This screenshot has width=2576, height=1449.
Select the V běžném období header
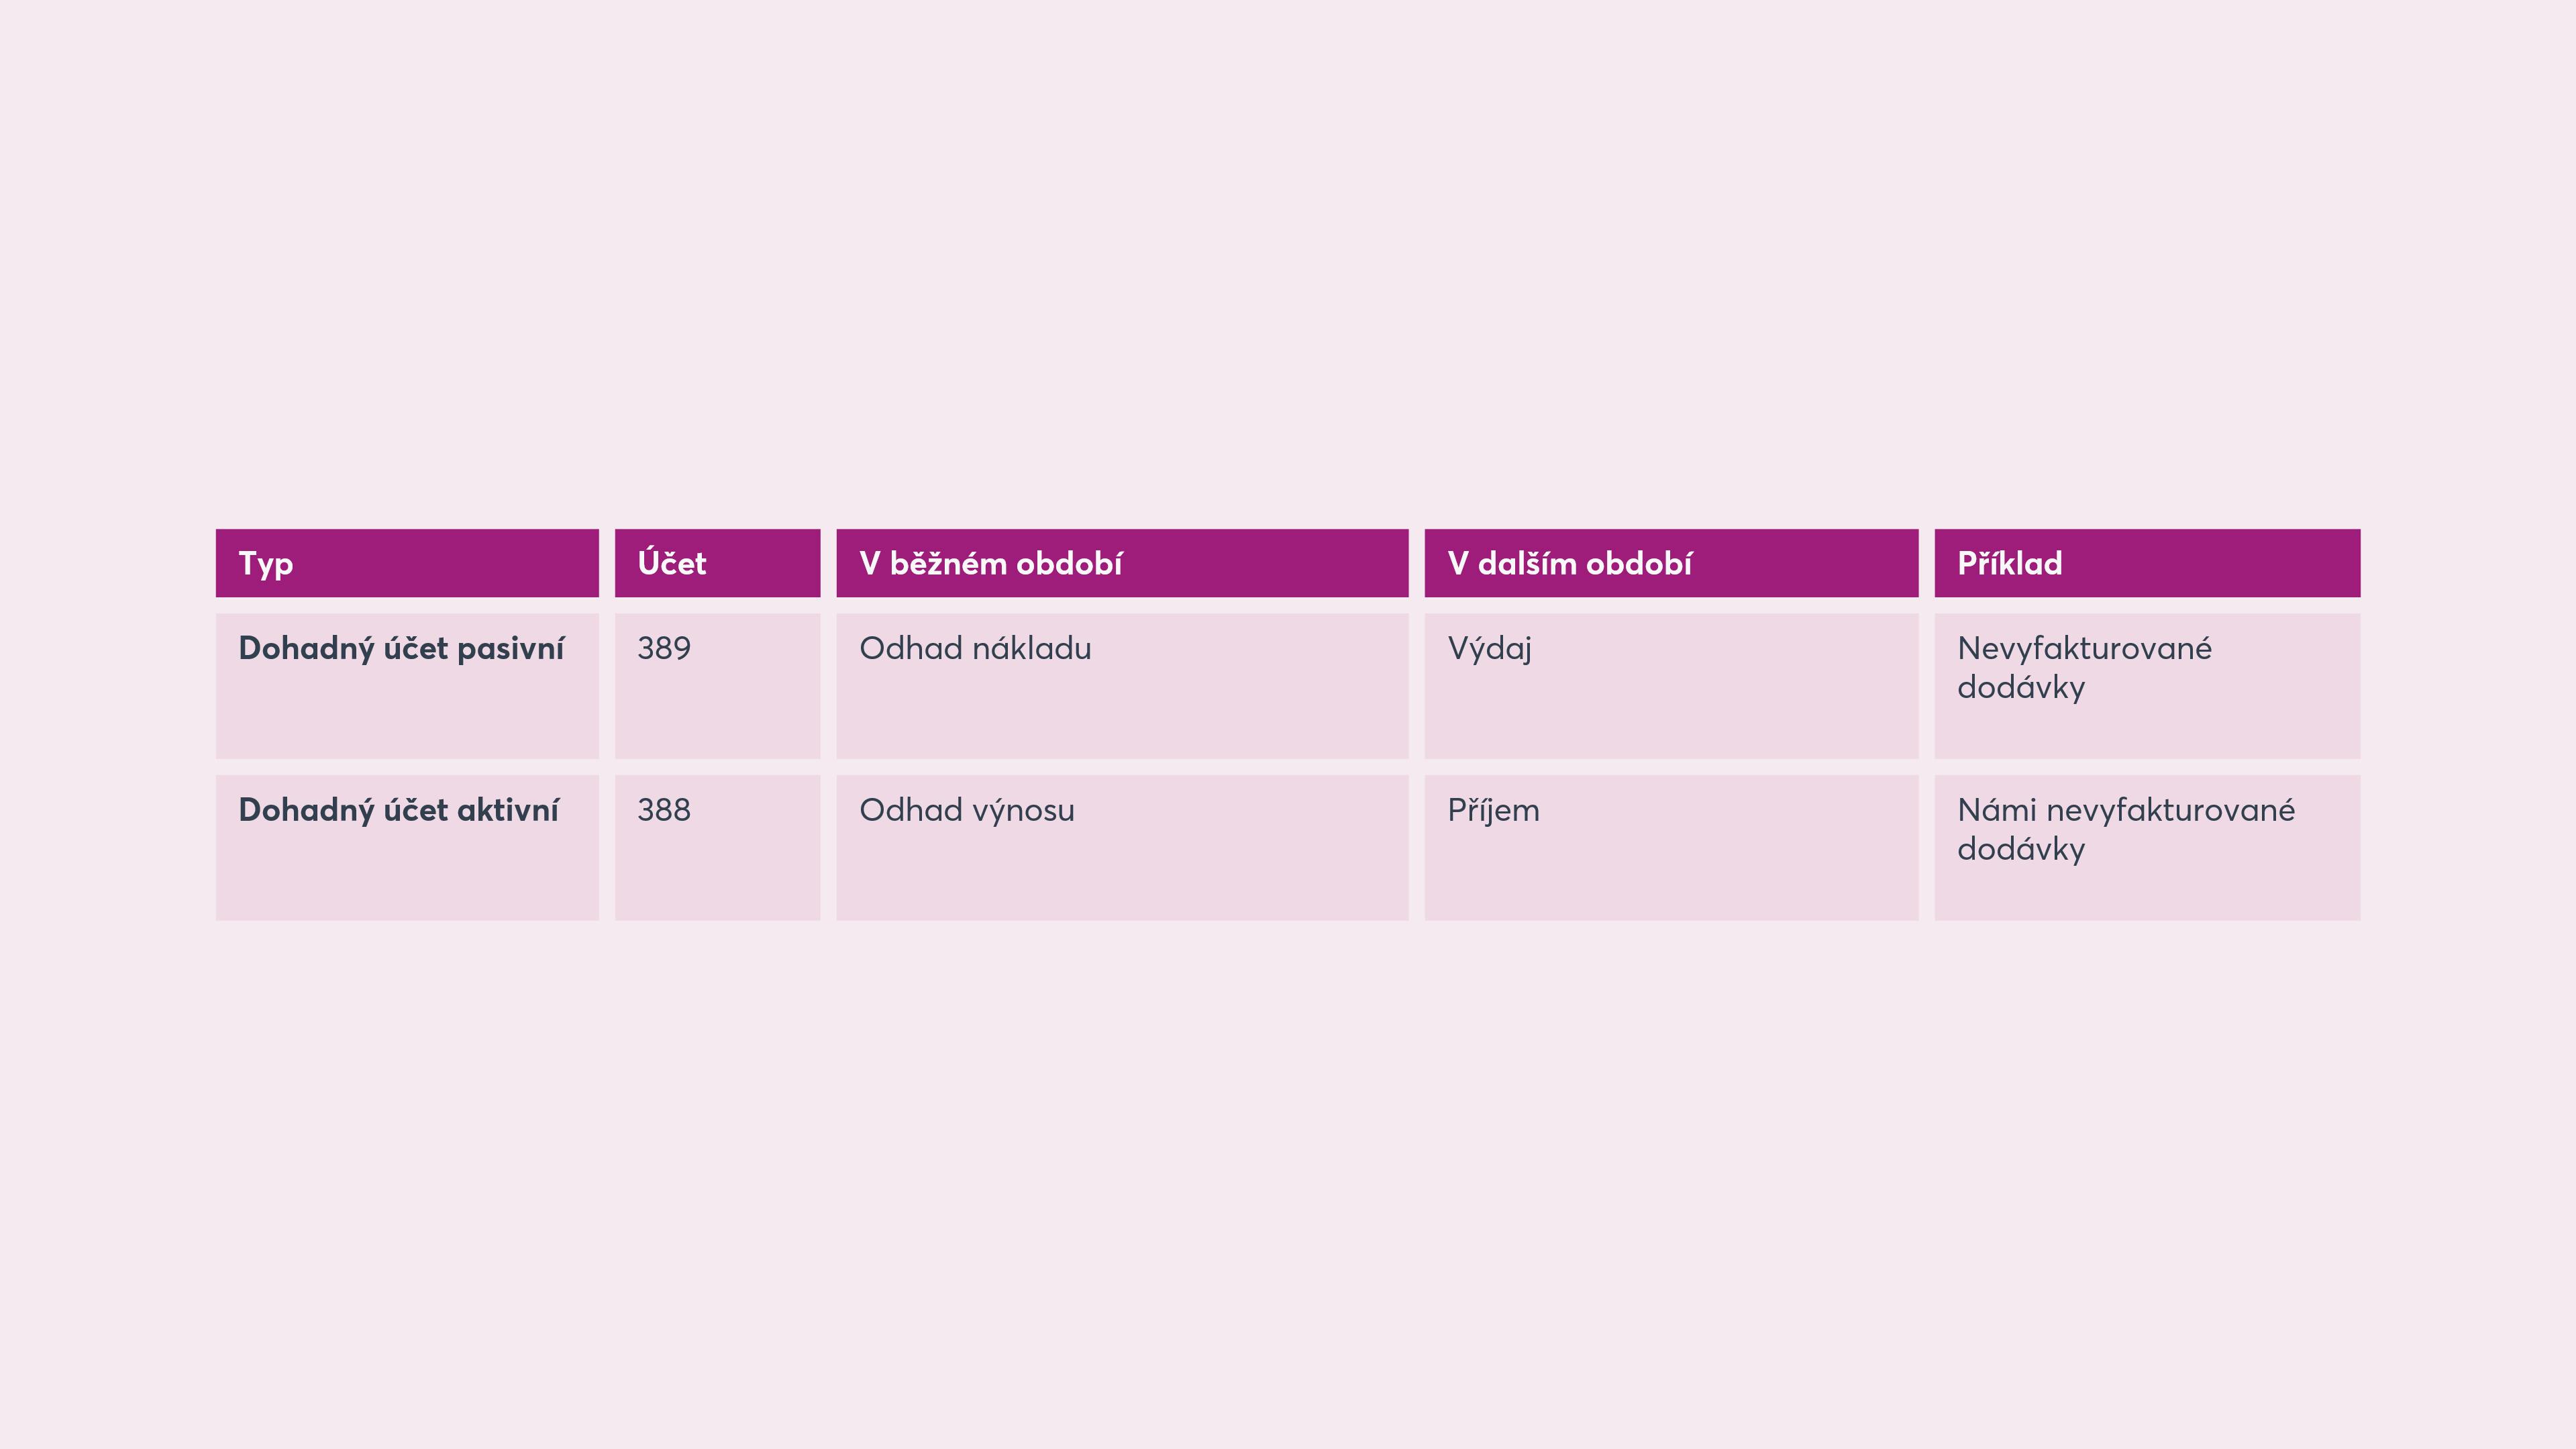point(1122,563)
